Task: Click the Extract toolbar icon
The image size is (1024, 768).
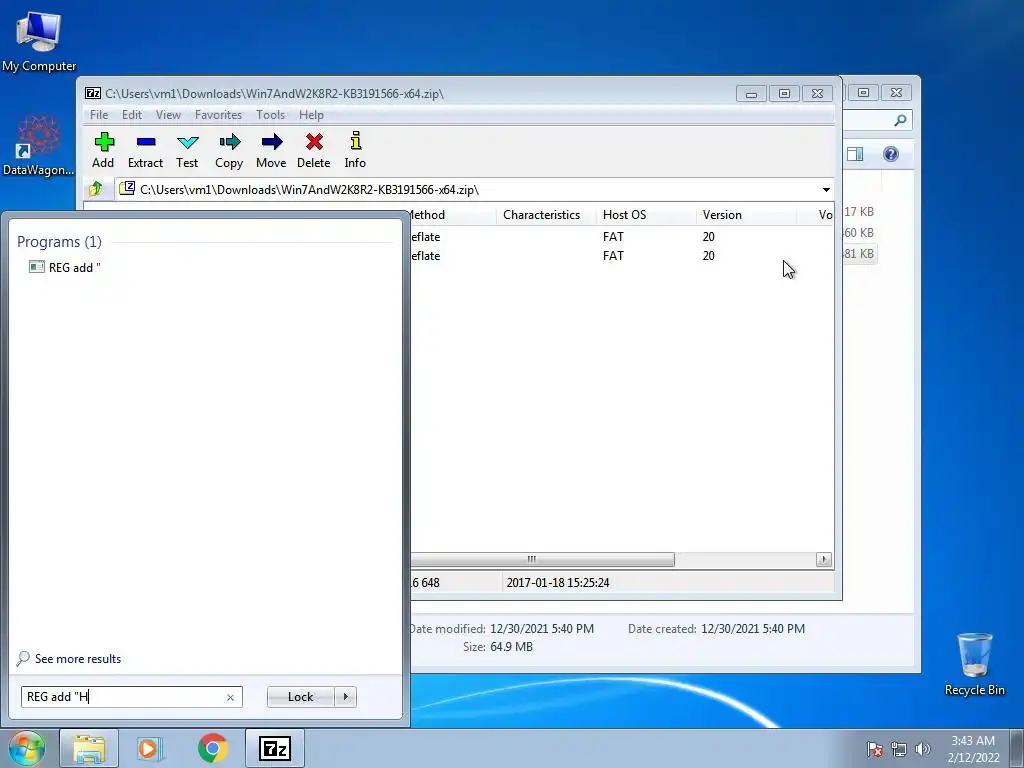Action: click(x=145, y=151)
